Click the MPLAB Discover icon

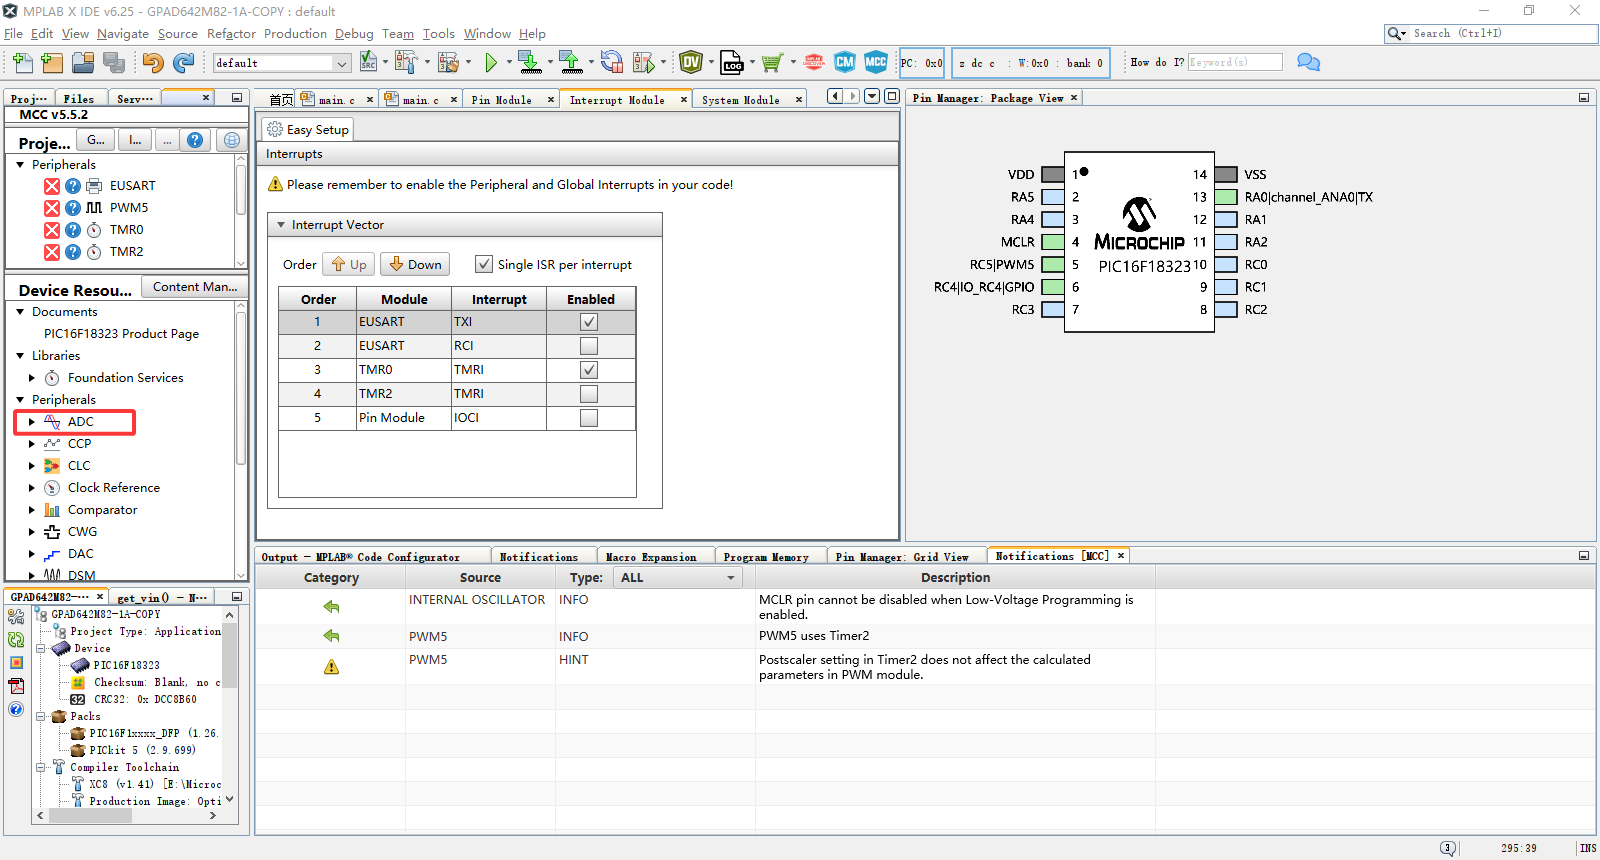[x=814, y=63]
